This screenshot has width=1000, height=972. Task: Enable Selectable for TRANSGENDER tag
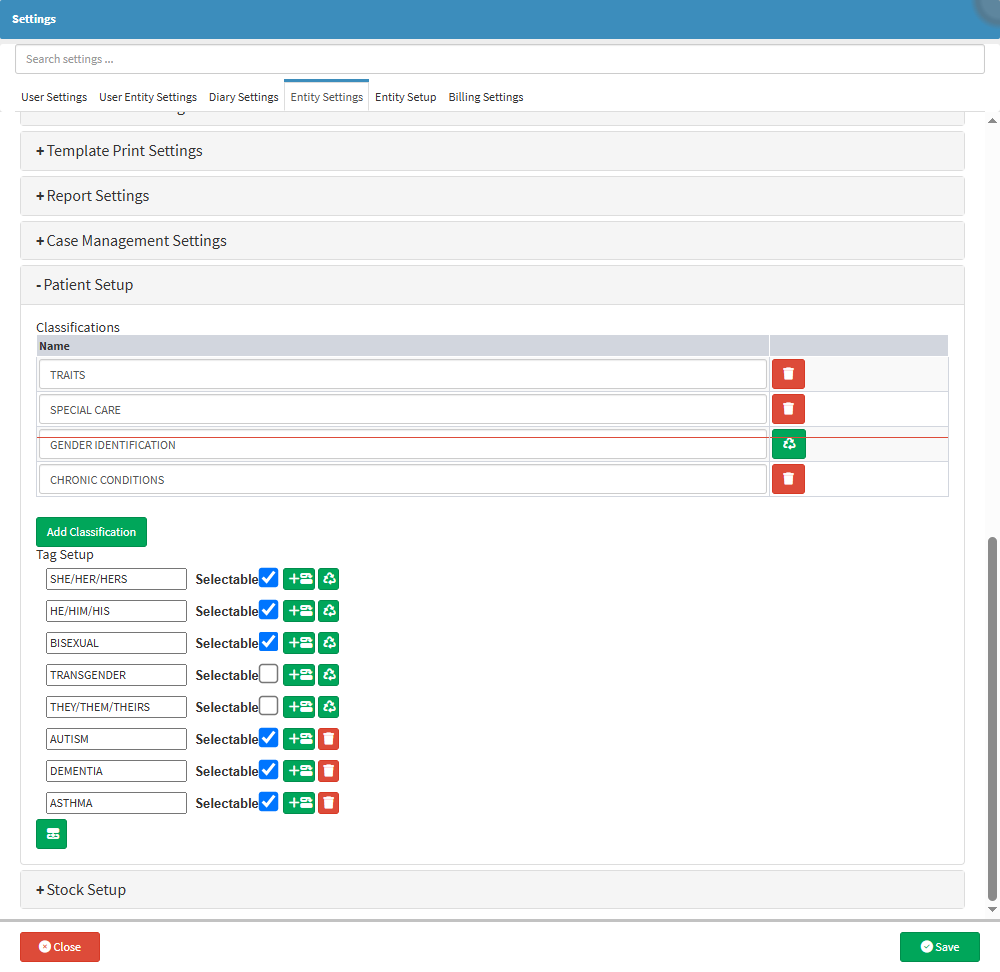(268, 674)
